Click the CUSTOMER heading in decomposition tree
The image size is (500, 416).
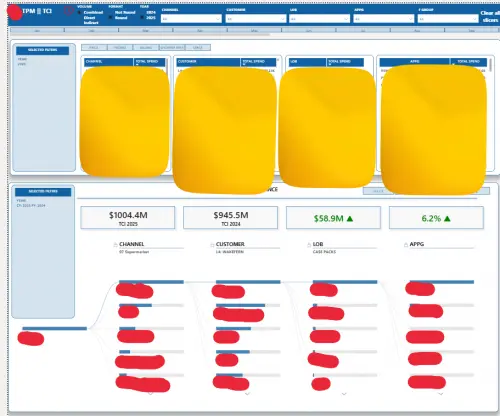[230, 244]
